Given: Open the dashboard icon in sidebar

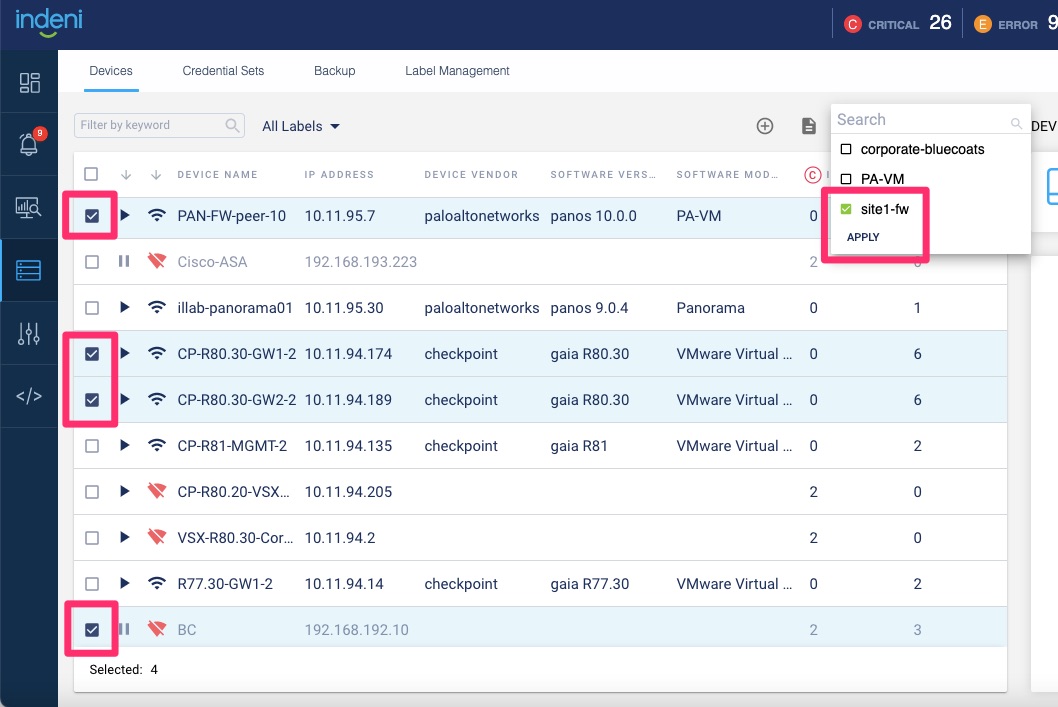Looking at the screenshot, I should (29, 83).
